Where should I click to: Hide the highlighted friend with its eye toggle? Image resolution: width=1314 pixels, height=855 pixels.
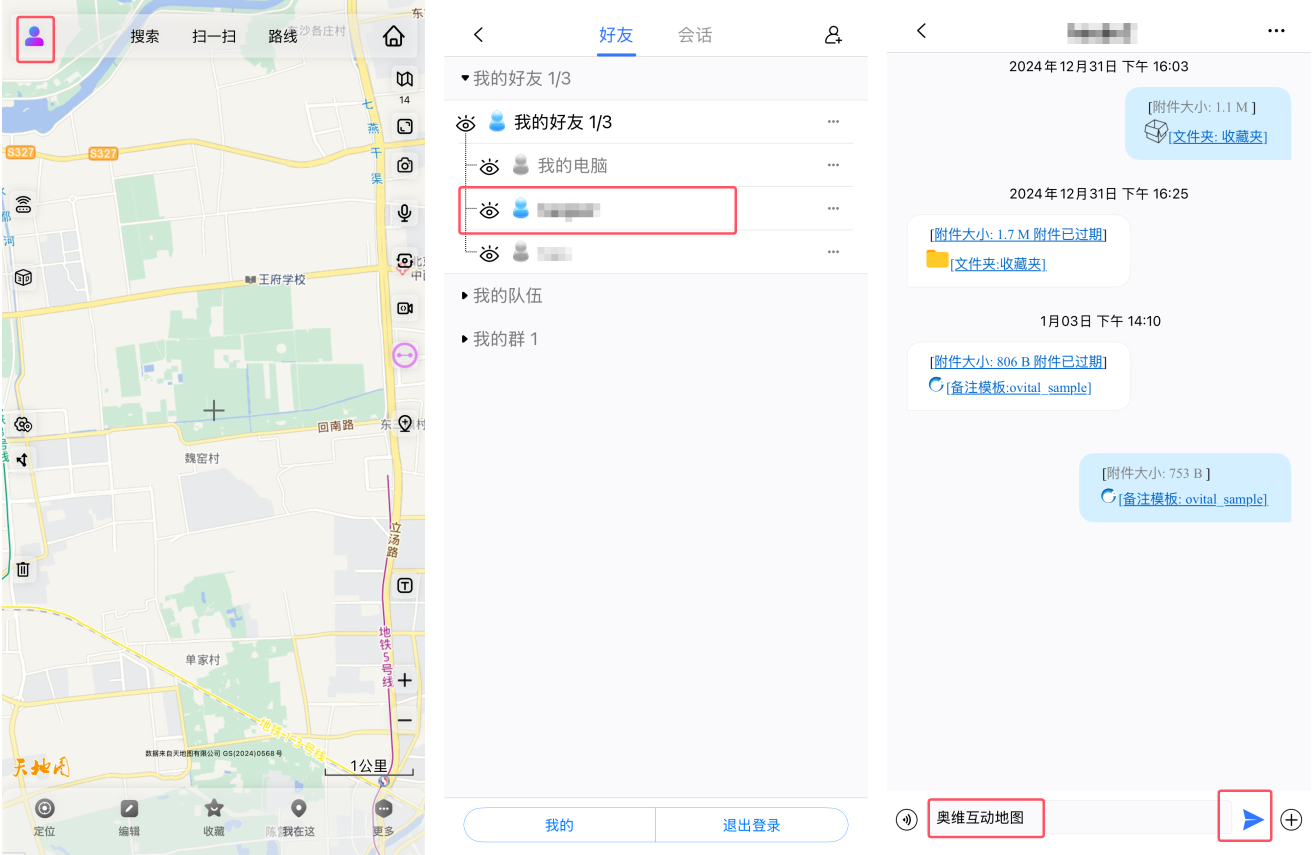pyautogui.click(x=489, y=210)
